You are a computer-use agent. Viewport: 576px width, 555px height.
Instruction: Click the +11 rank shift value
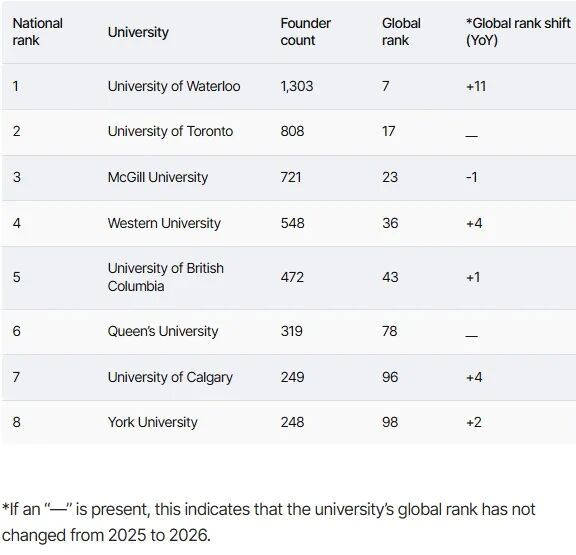[476, 86]
